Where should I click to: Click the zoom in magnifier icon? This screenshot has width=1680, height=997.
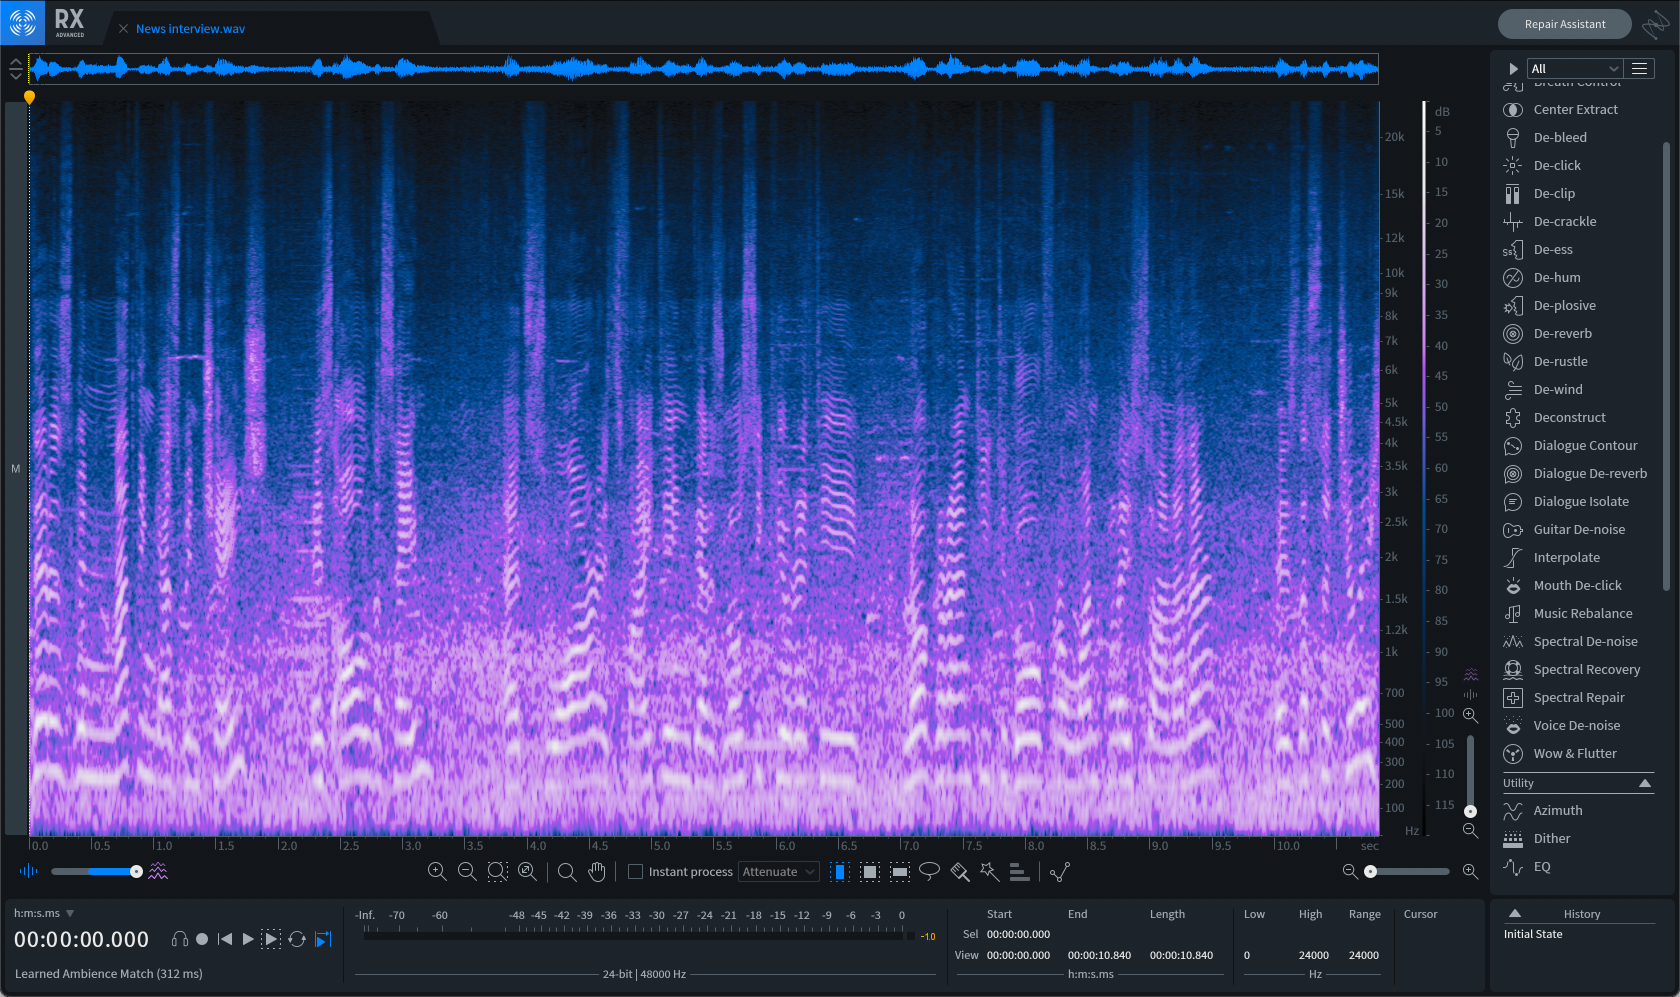point(437,872)
